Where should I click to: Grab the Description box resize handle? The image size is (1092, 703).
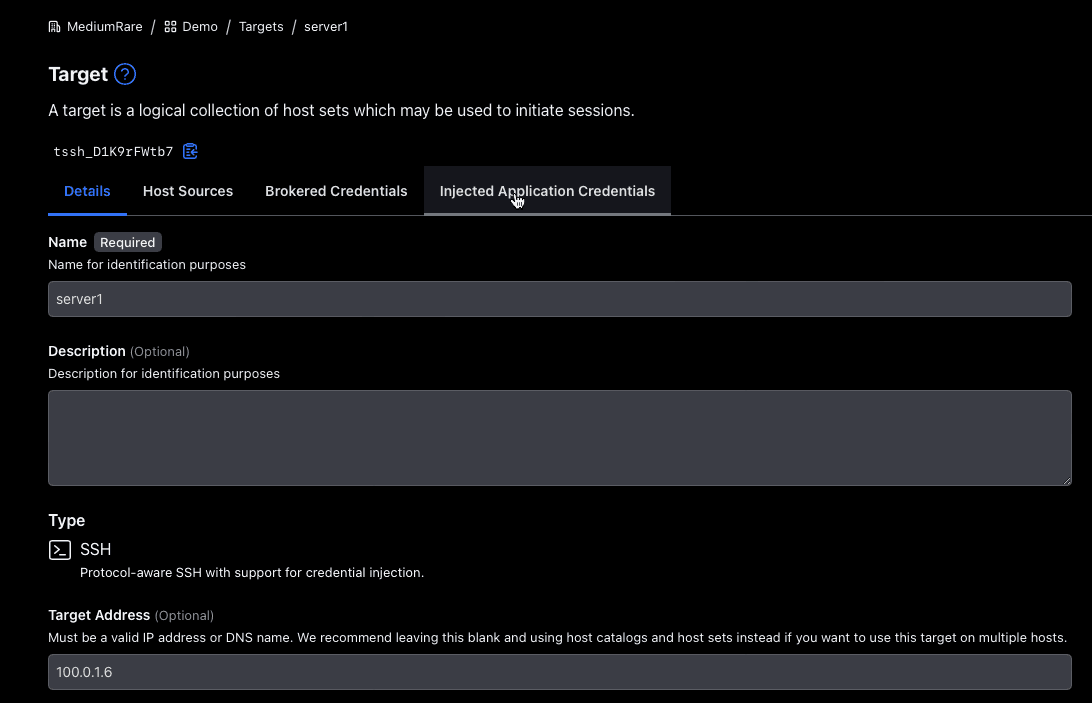(x=1066, y=480)
